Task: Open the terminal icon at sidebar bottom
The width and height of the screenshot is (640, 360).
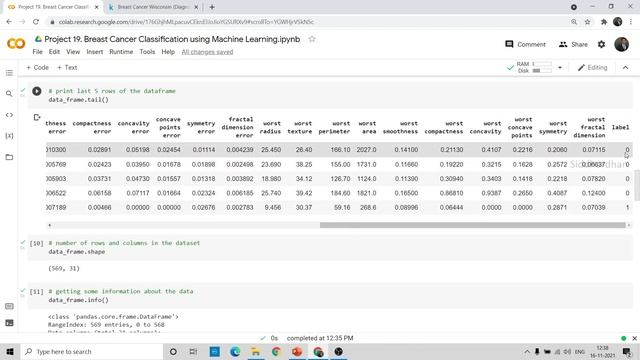Action: (x=9, y=323)
